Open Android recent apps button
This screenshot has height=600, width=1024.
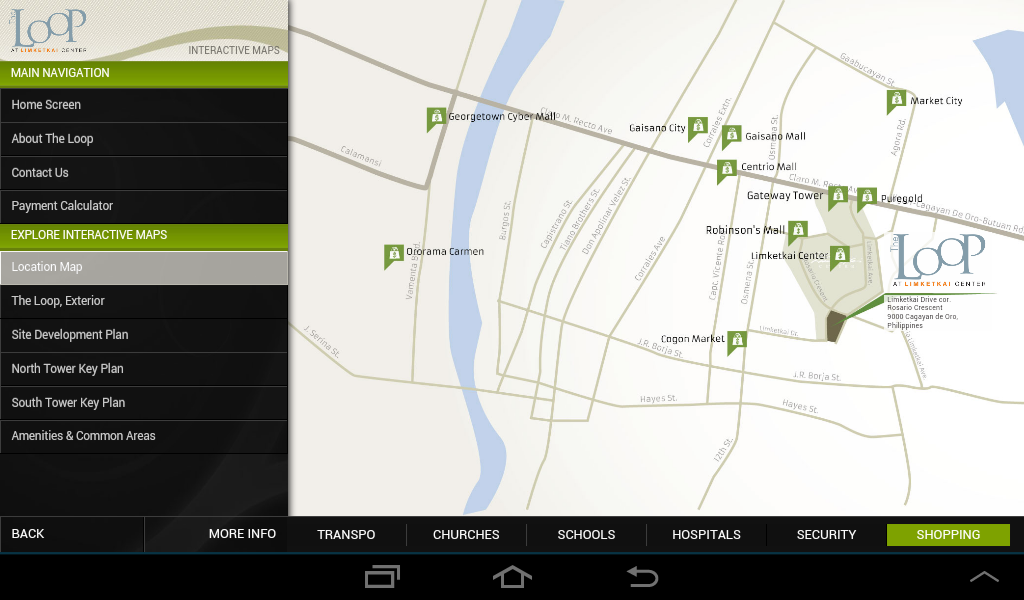tap(382, 576)
